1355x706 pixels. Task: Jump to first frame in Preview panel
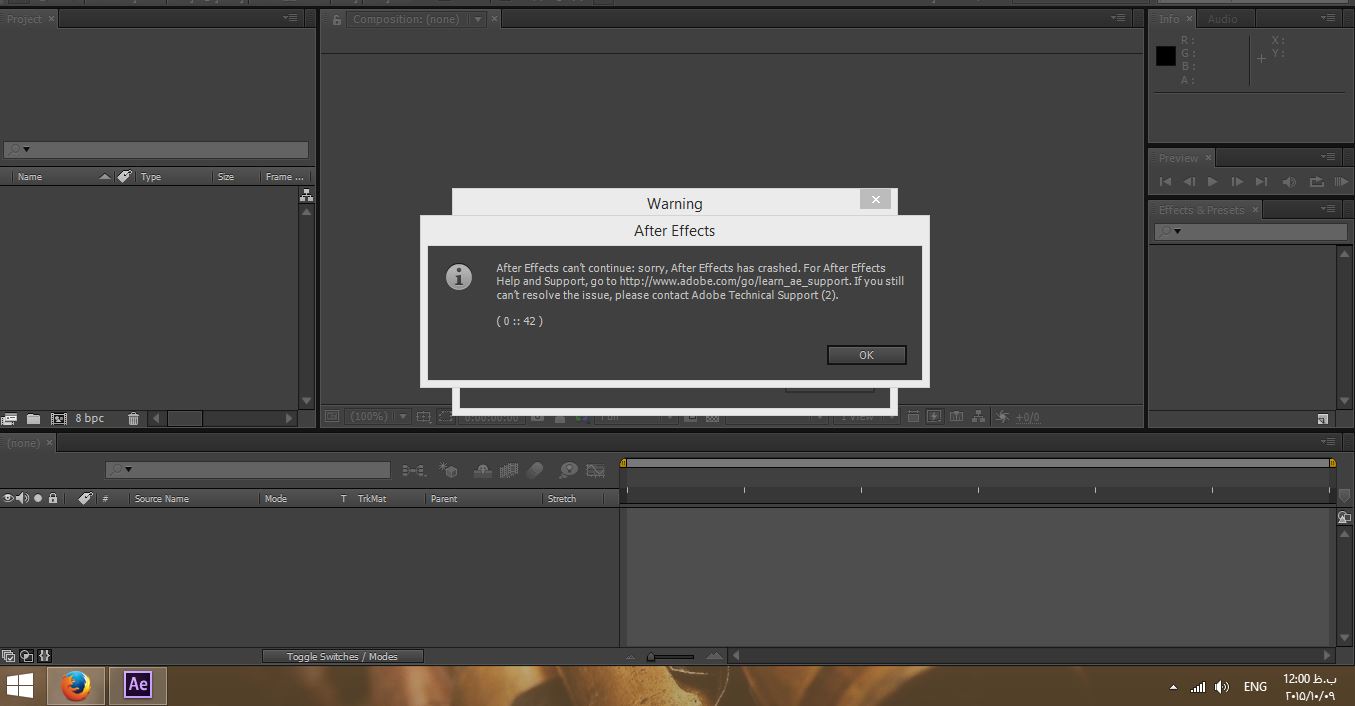pyautogui.click(x=1165, y=182)
